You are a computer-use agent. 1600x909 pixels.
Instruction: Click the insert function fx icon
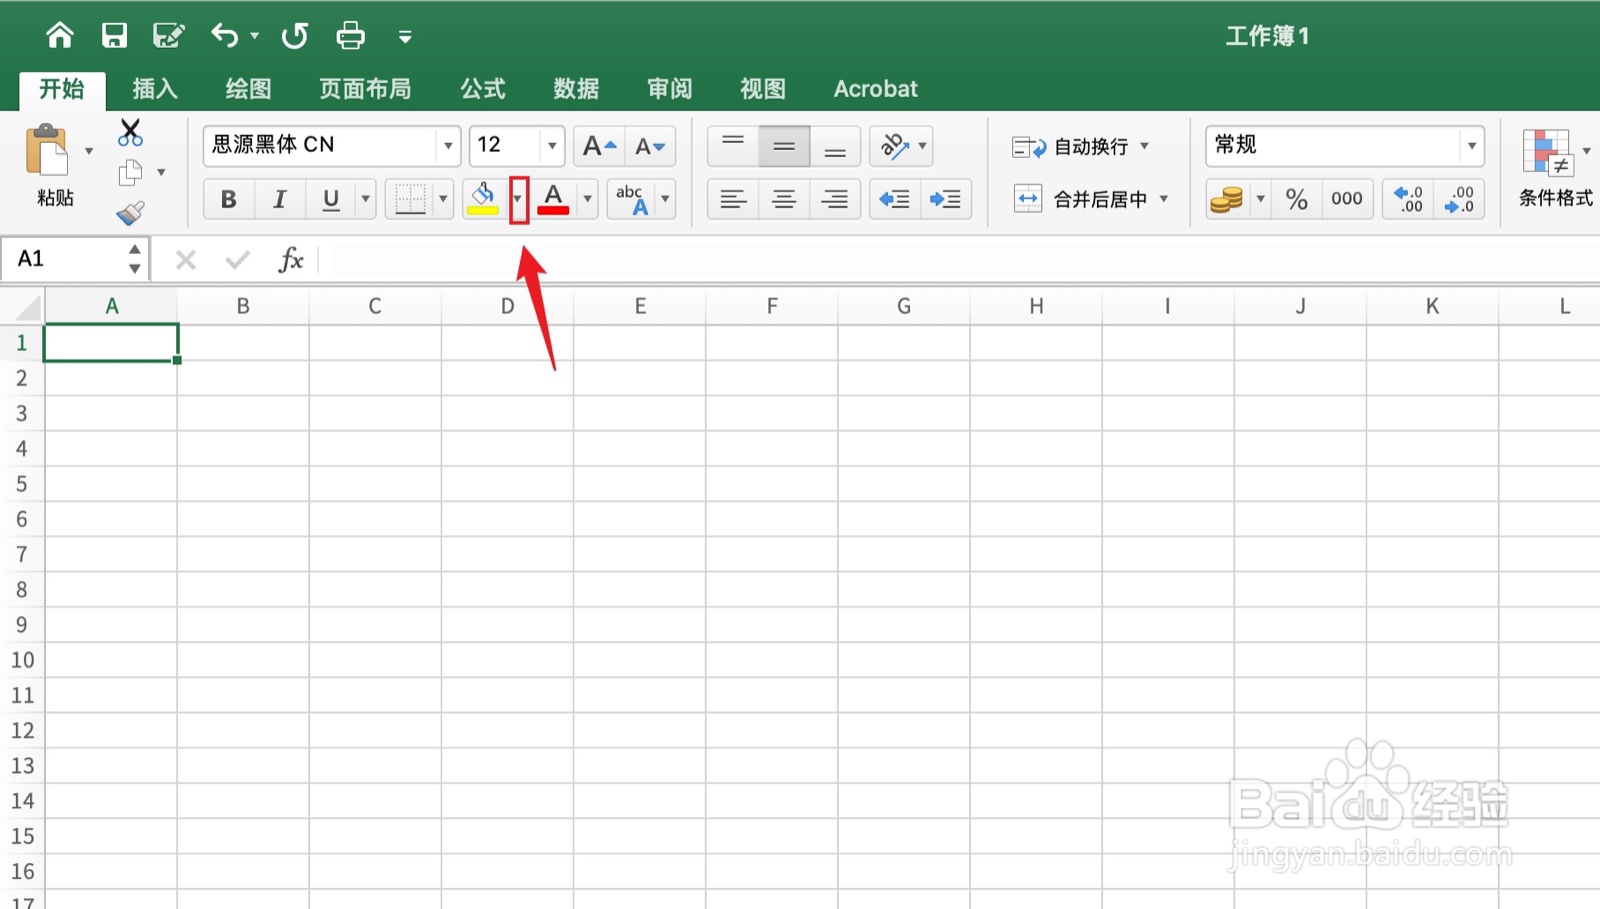click(x=291, y=260)
